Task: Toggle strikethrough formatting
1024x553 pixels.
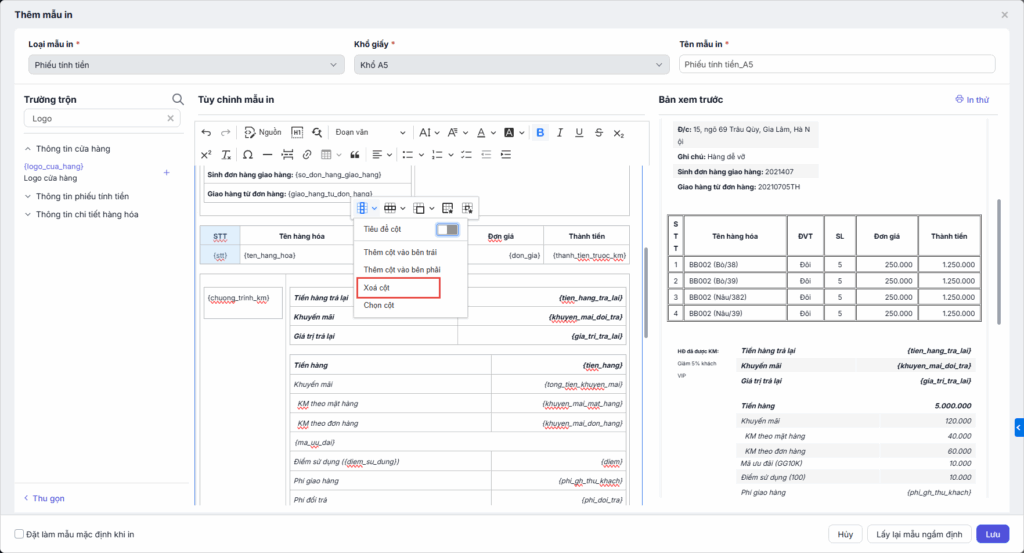Action: click(599, 133)
